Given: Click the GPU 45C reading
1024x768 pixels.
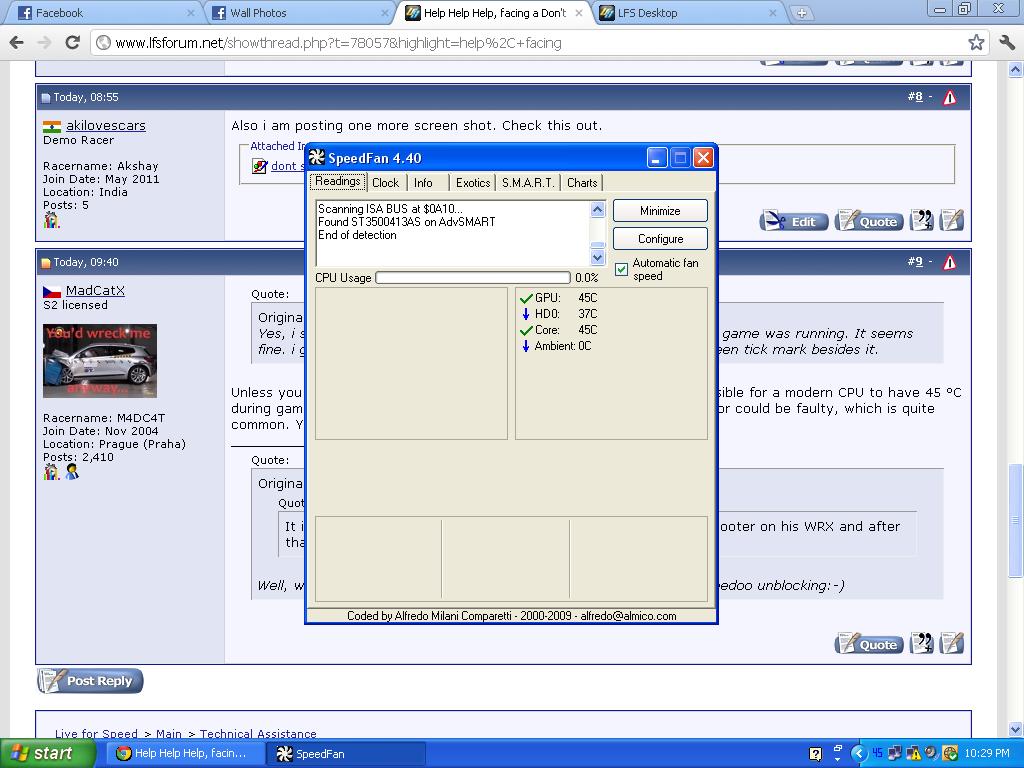Looking at the screenshot, I should click(x=559, y=298).
